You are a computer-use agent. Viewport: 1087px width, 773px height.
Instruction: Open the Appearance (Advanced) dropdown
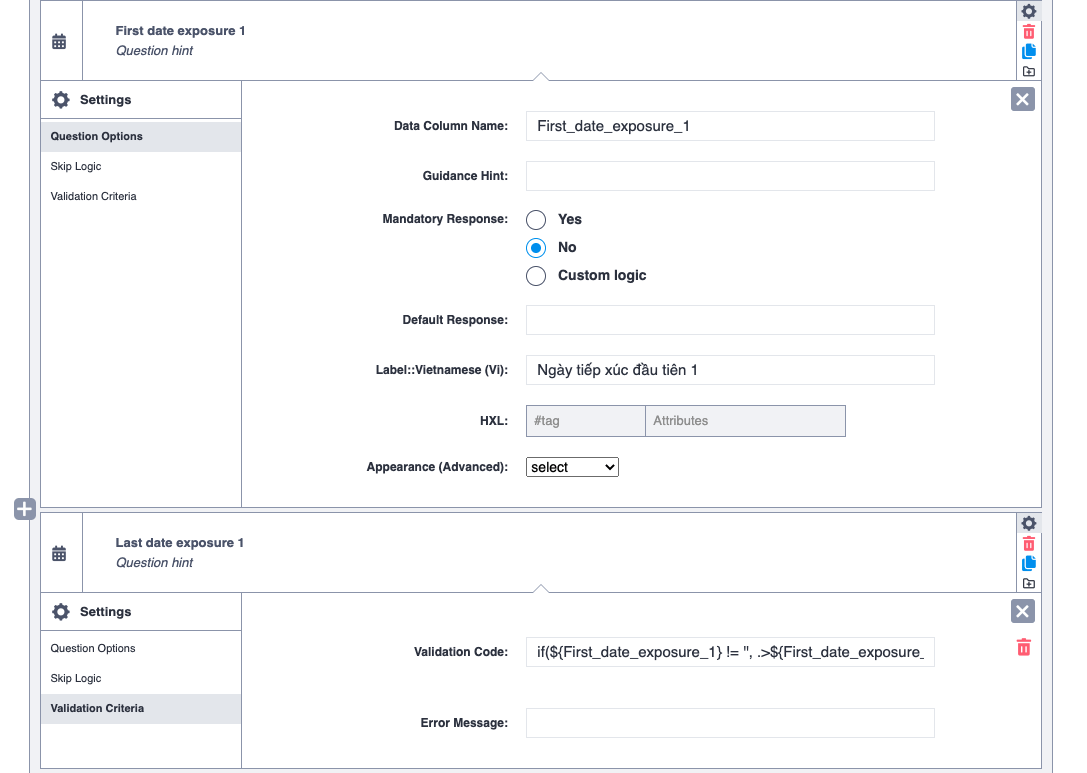572,467
